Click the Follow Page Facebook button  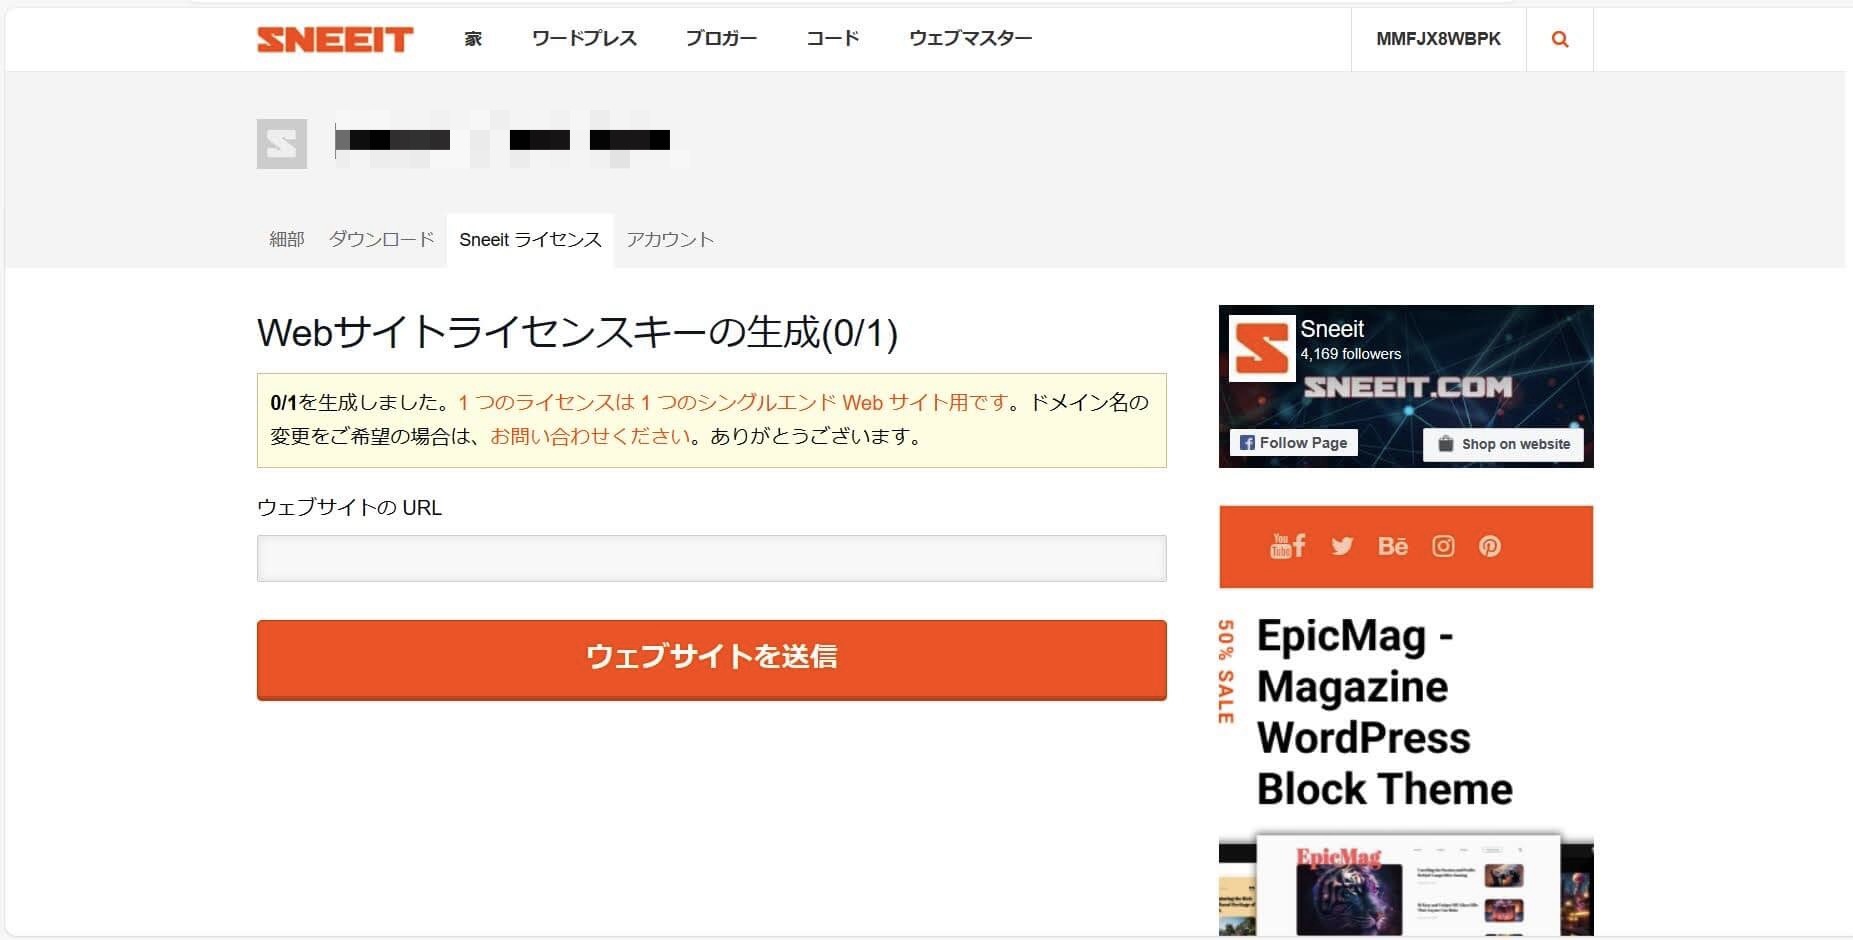pyautogui.click(x=1293, y=442)
